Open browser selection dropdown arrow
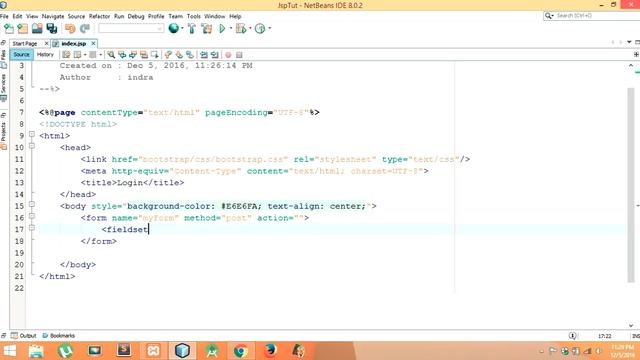640x360 pixels. pyautogui.click(x=182, y=29)
